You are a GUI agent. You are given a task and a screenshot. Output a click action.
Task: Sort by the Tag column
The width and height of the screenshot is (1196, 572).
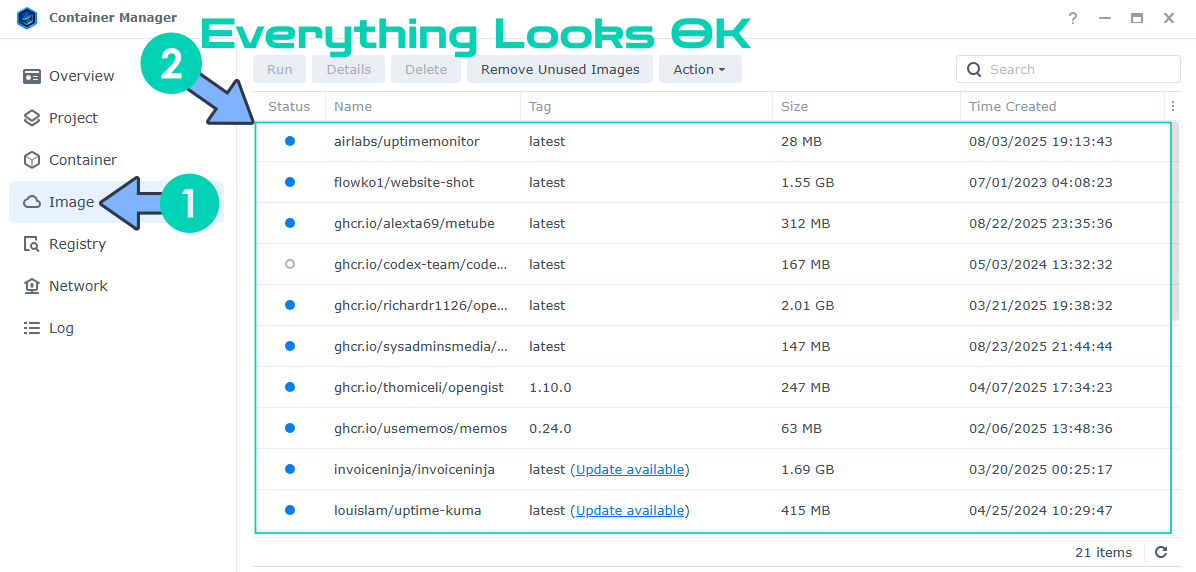tap(647, 106)
